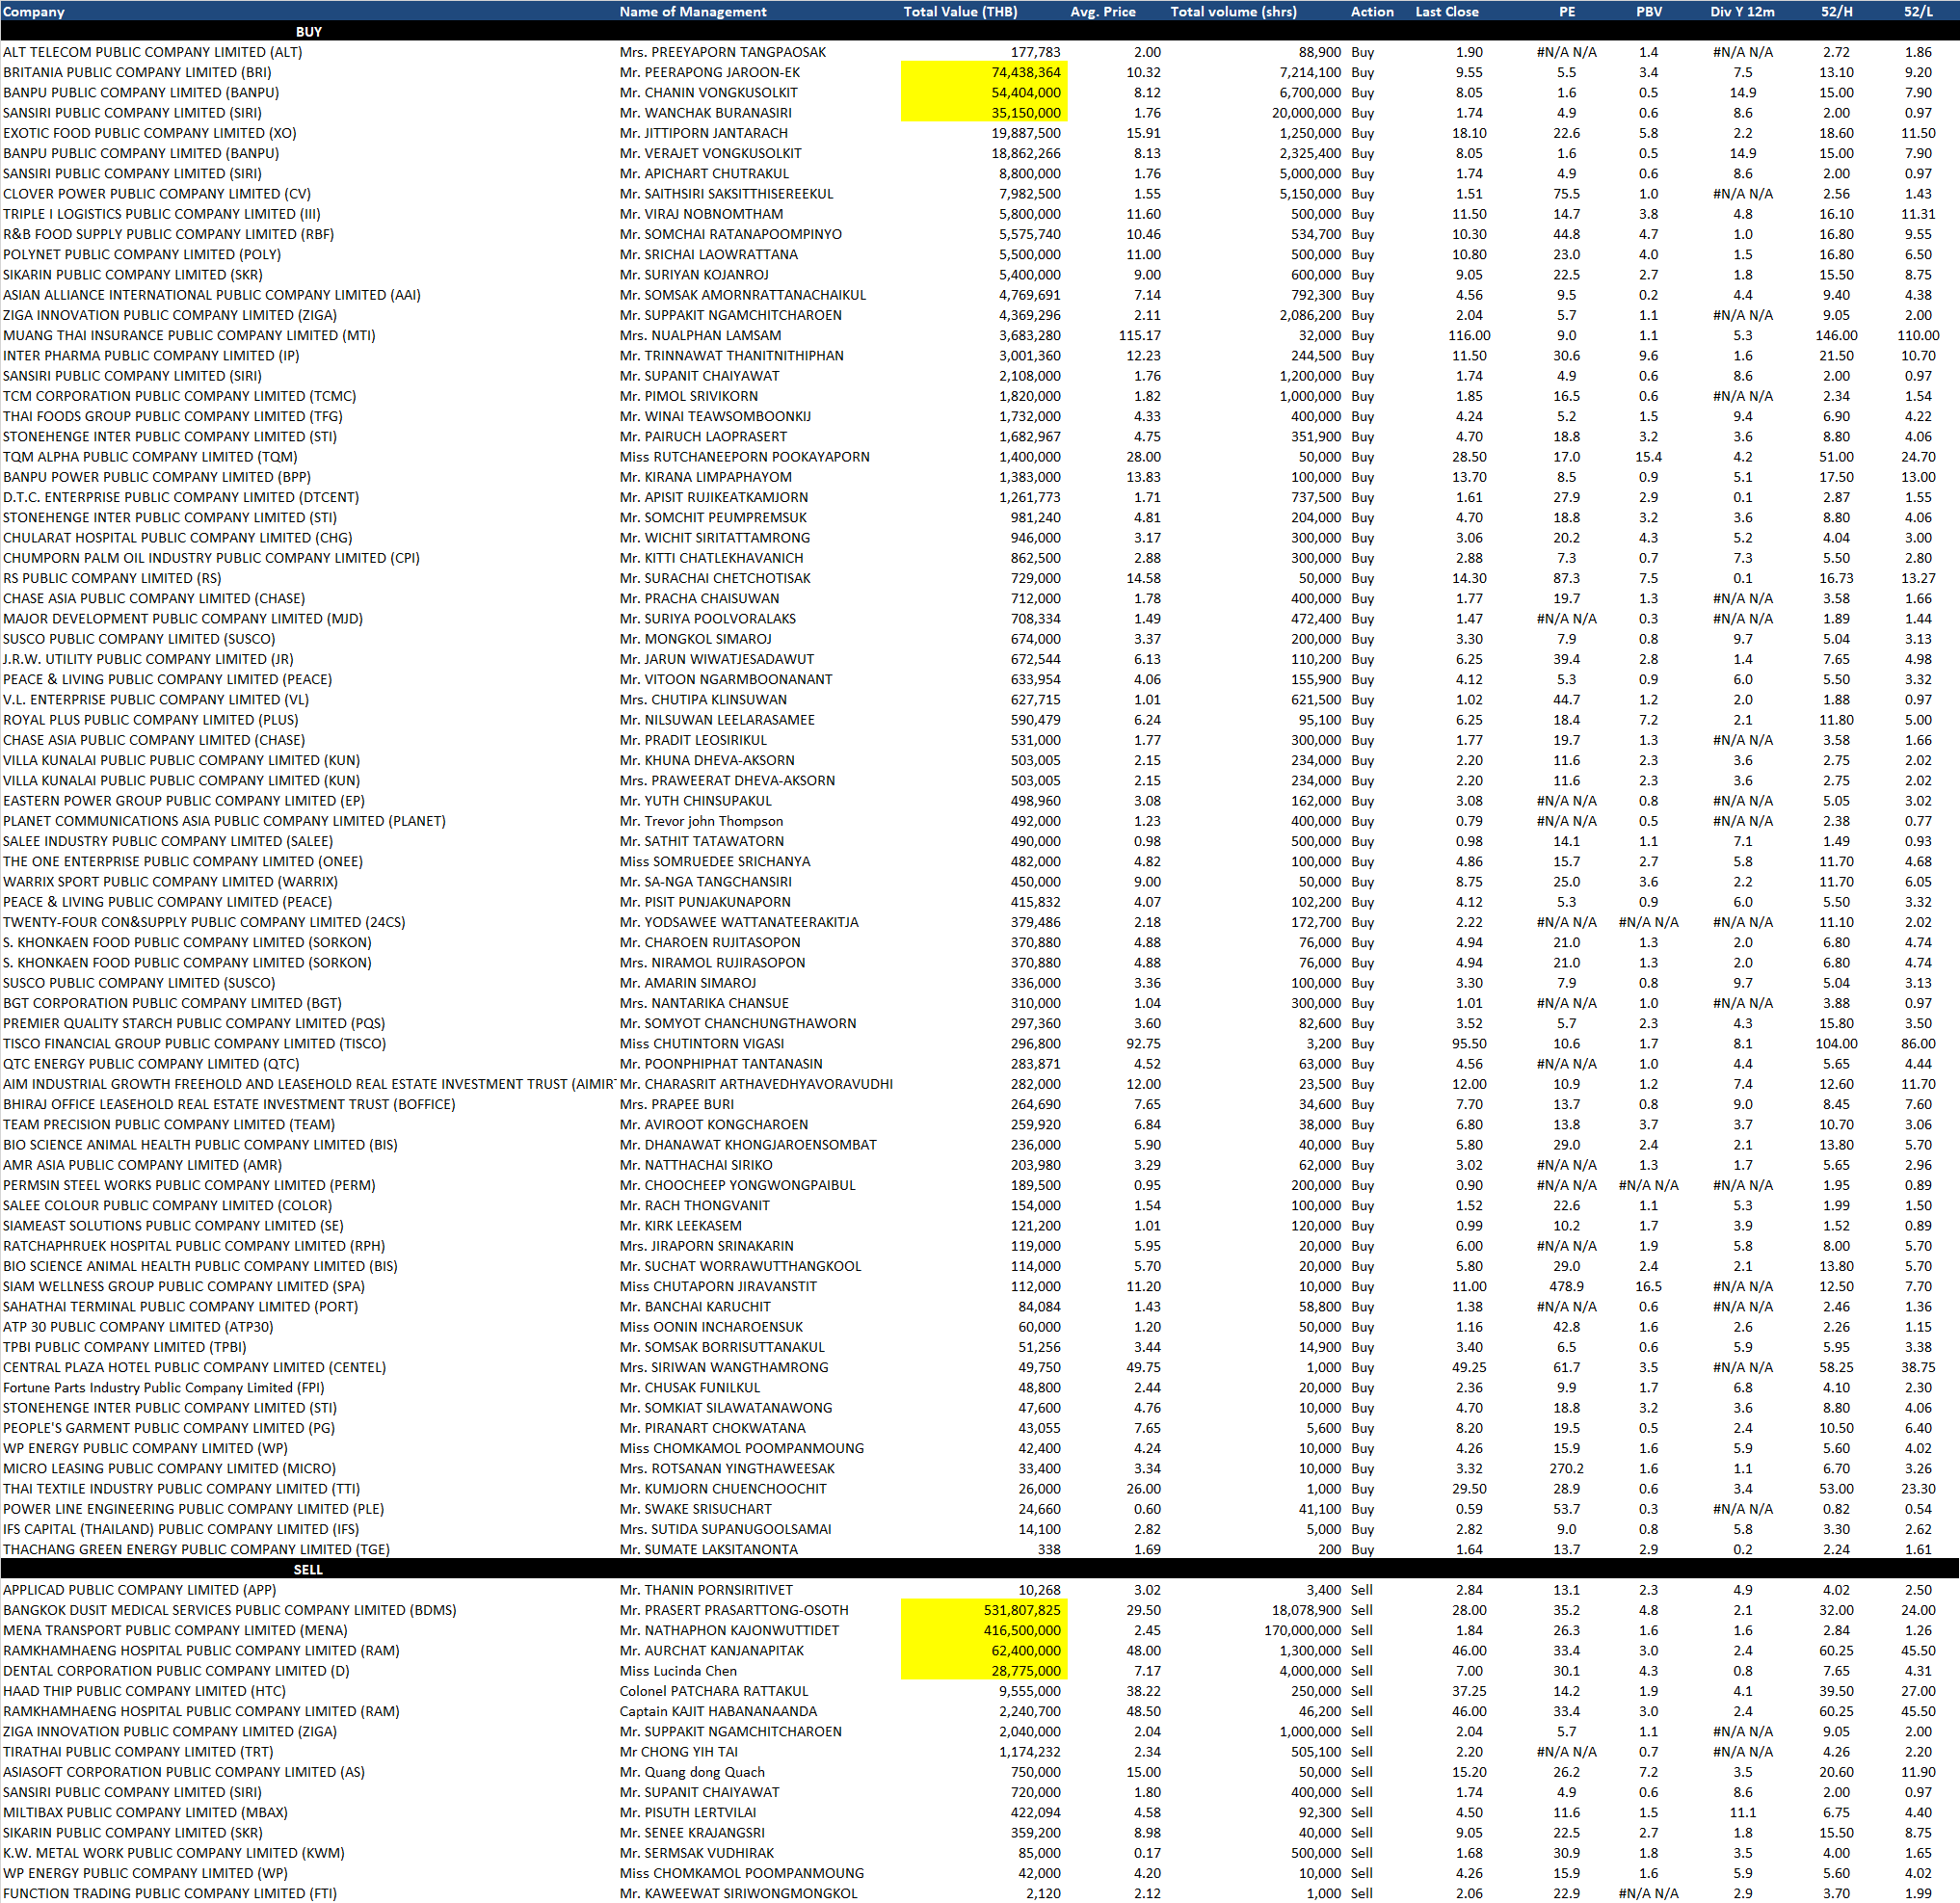Click TRIPLE I LOGISTICS company cell
The height and width of the screenshot is (1903, 1960).
click(162, 214)
